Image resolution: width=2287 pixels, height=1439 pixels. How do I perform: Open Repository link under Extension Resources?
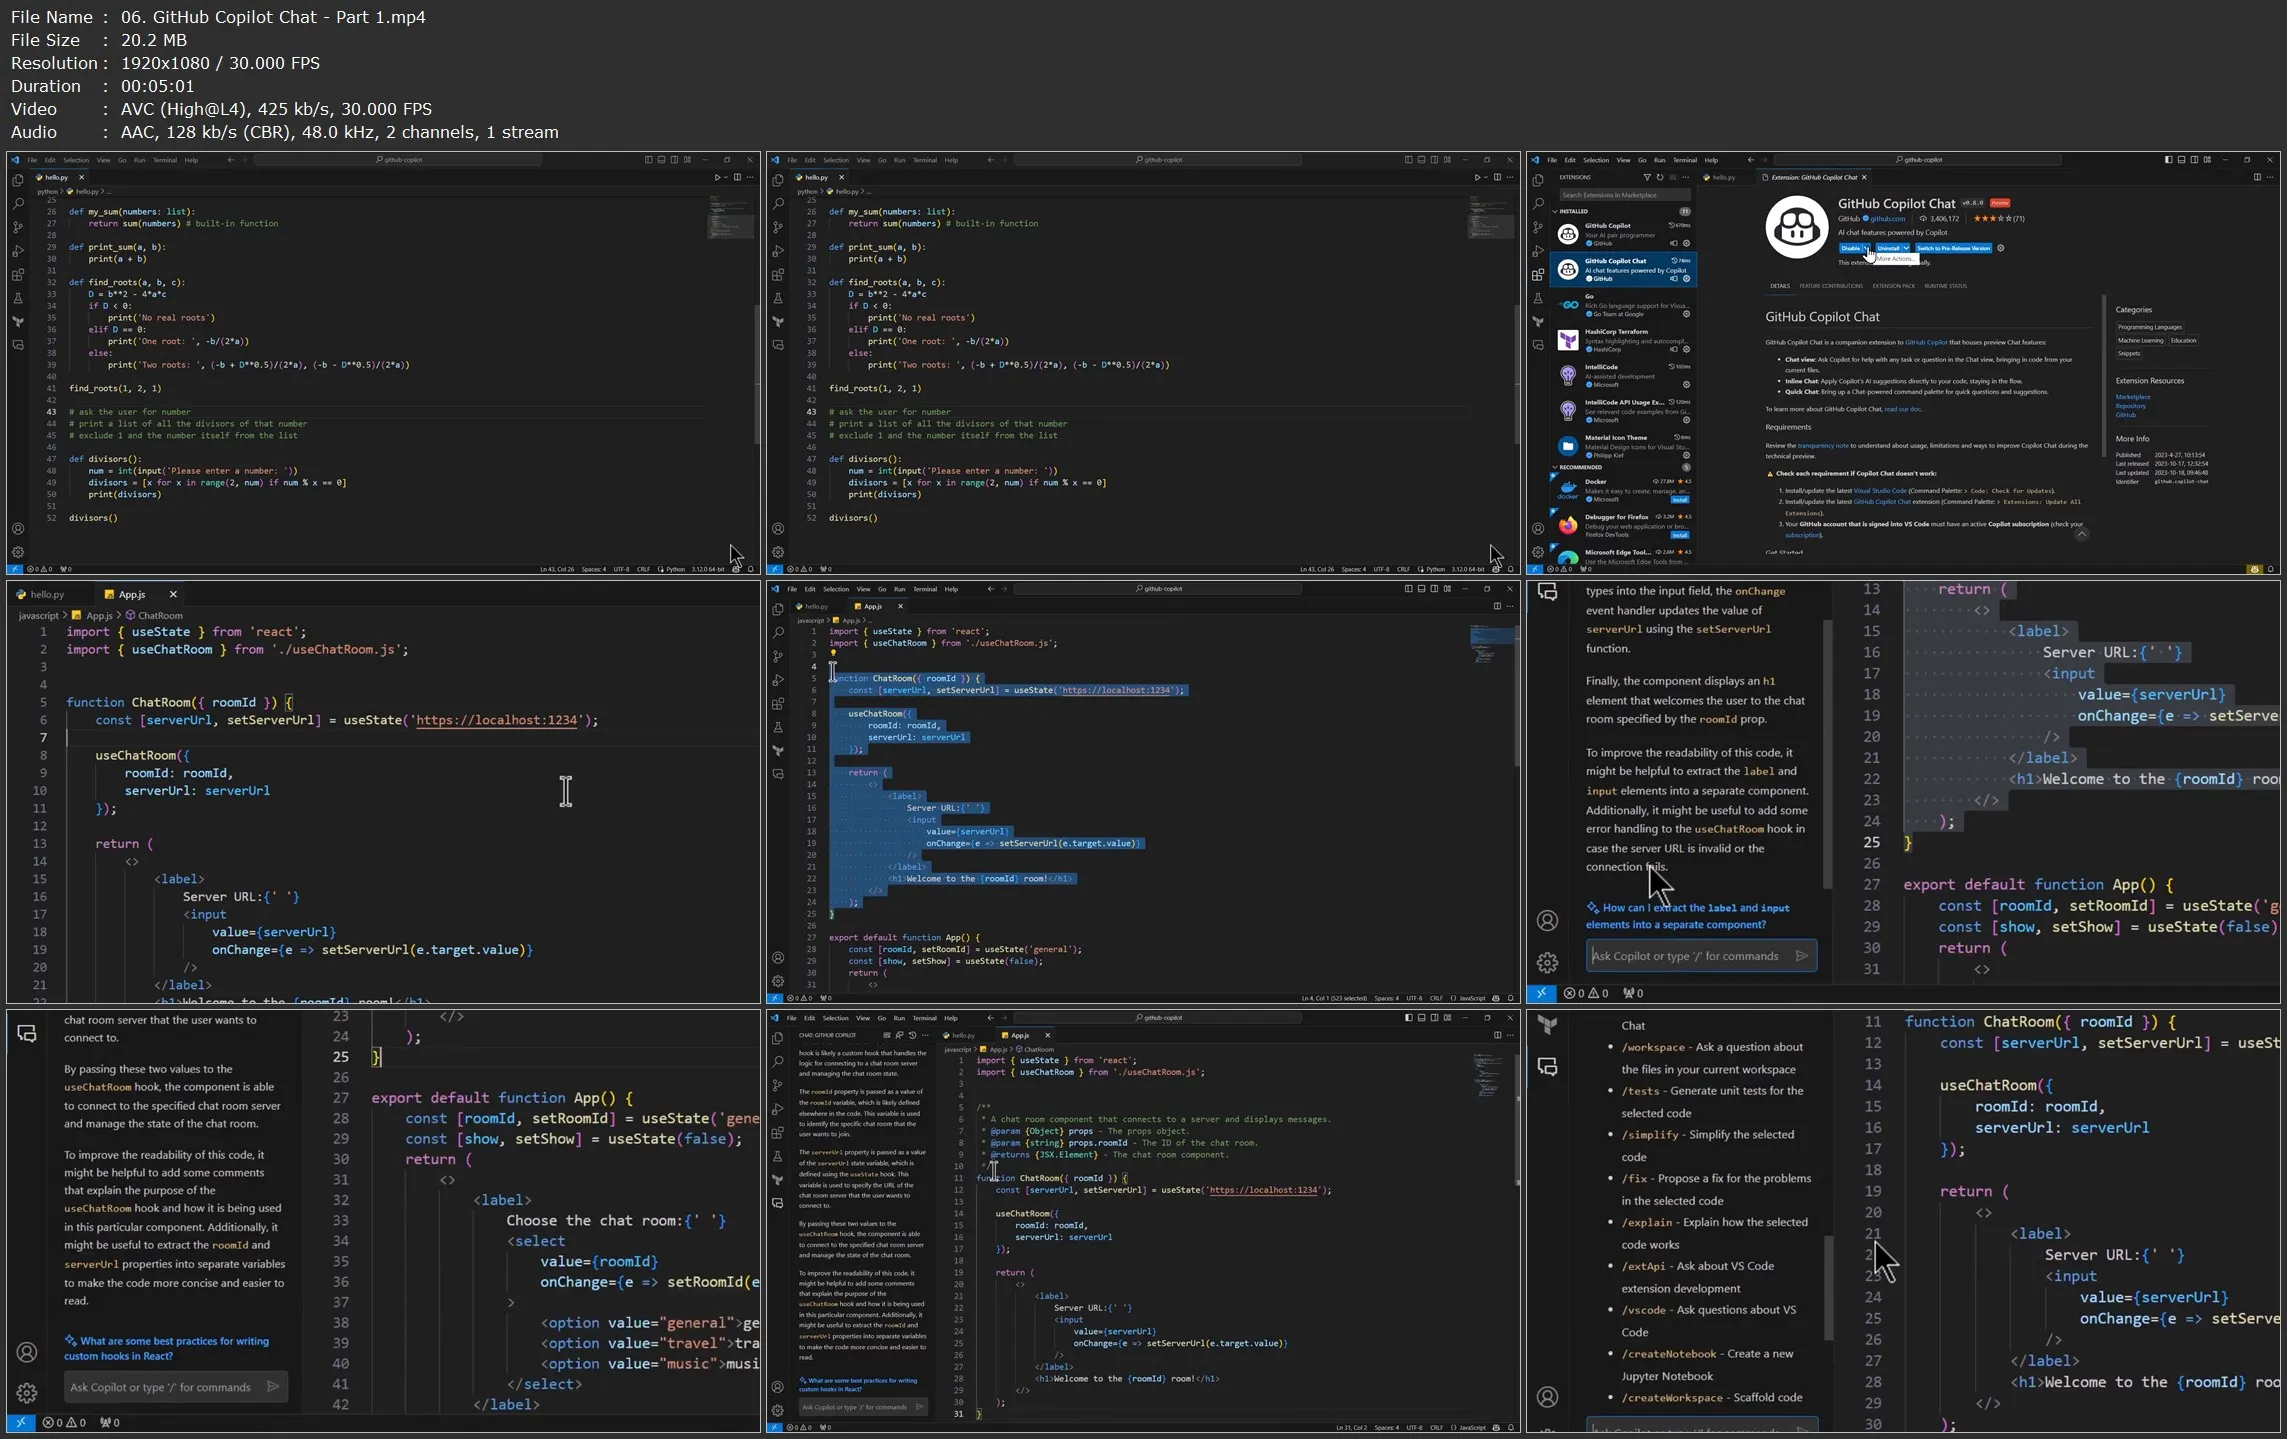2130,406
